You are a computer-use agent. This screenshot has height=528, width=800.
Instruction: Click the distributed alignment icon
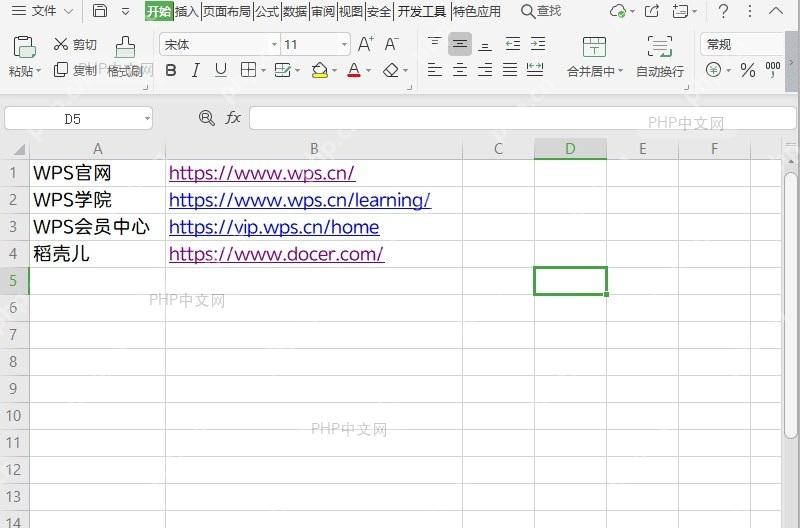[x=535, y=70]
